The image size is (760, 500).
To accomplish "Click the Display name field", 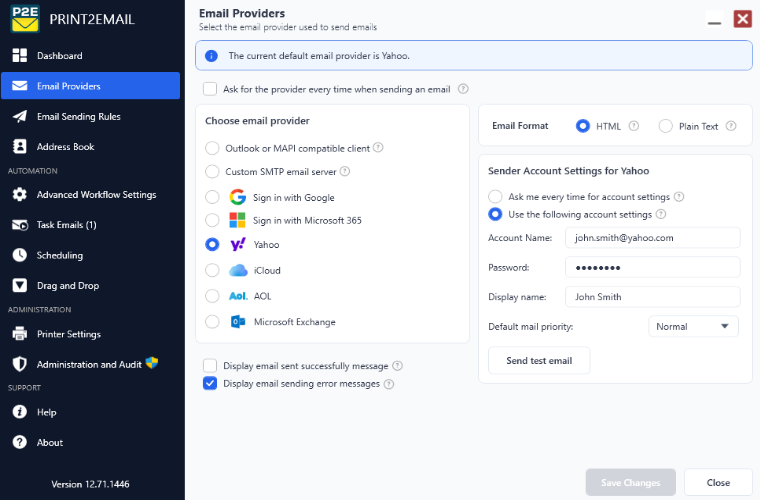I will pos(652,297).
